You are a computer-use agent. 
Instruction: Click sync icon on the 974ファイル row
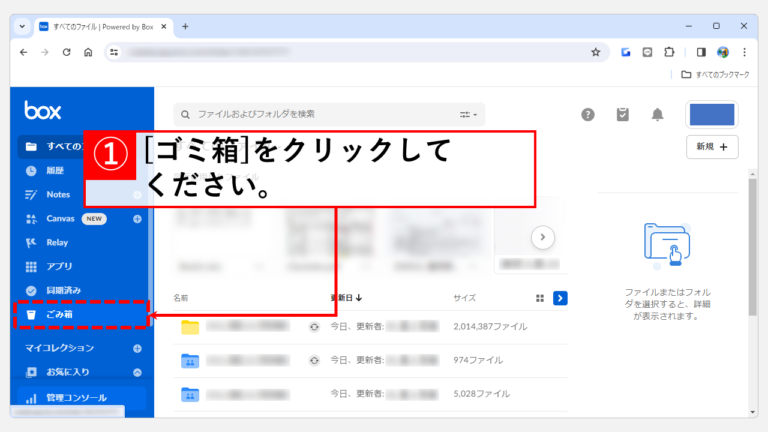[x=314, y=360]
